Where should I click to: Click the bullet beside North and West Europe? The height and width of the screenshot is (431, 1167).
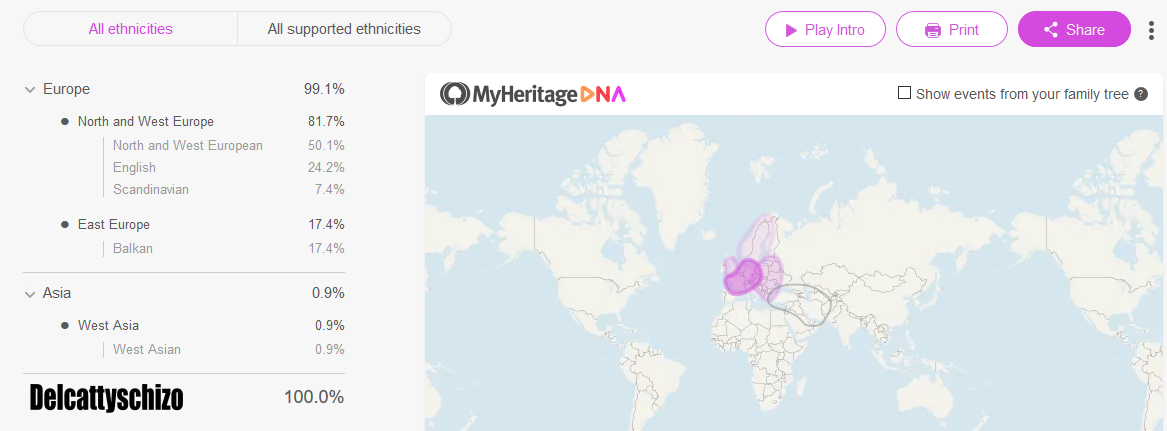coord(65,121)
